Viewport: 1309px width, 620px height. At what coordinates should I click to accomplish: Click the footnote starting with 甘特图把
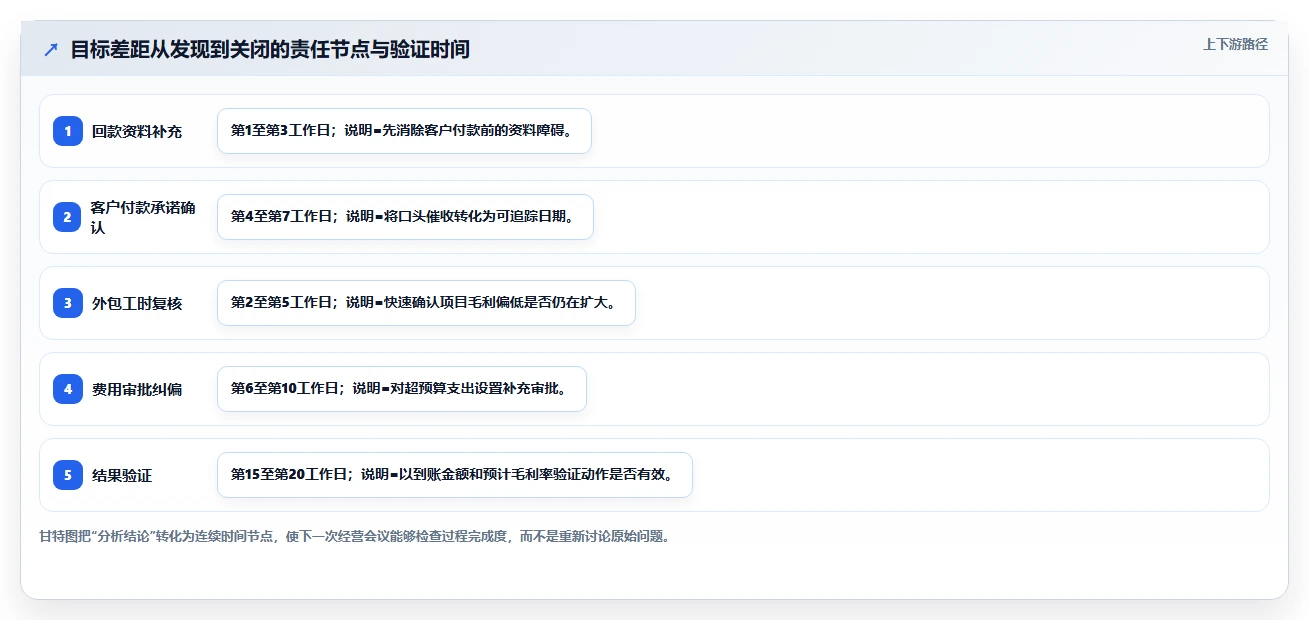(x=354, y=536)
